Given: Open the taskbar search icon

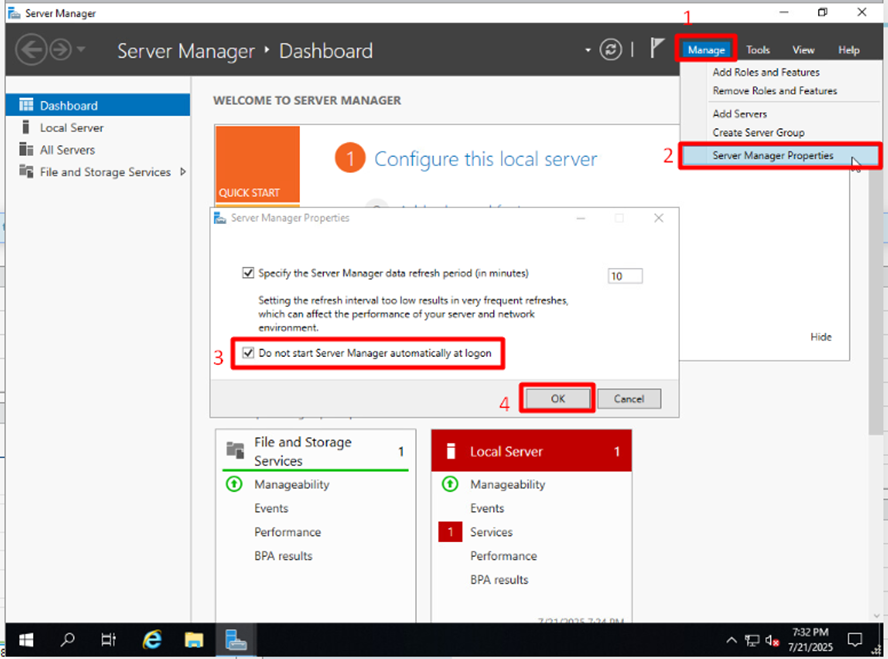Looking at the screenshot, I should coord(67,639).
